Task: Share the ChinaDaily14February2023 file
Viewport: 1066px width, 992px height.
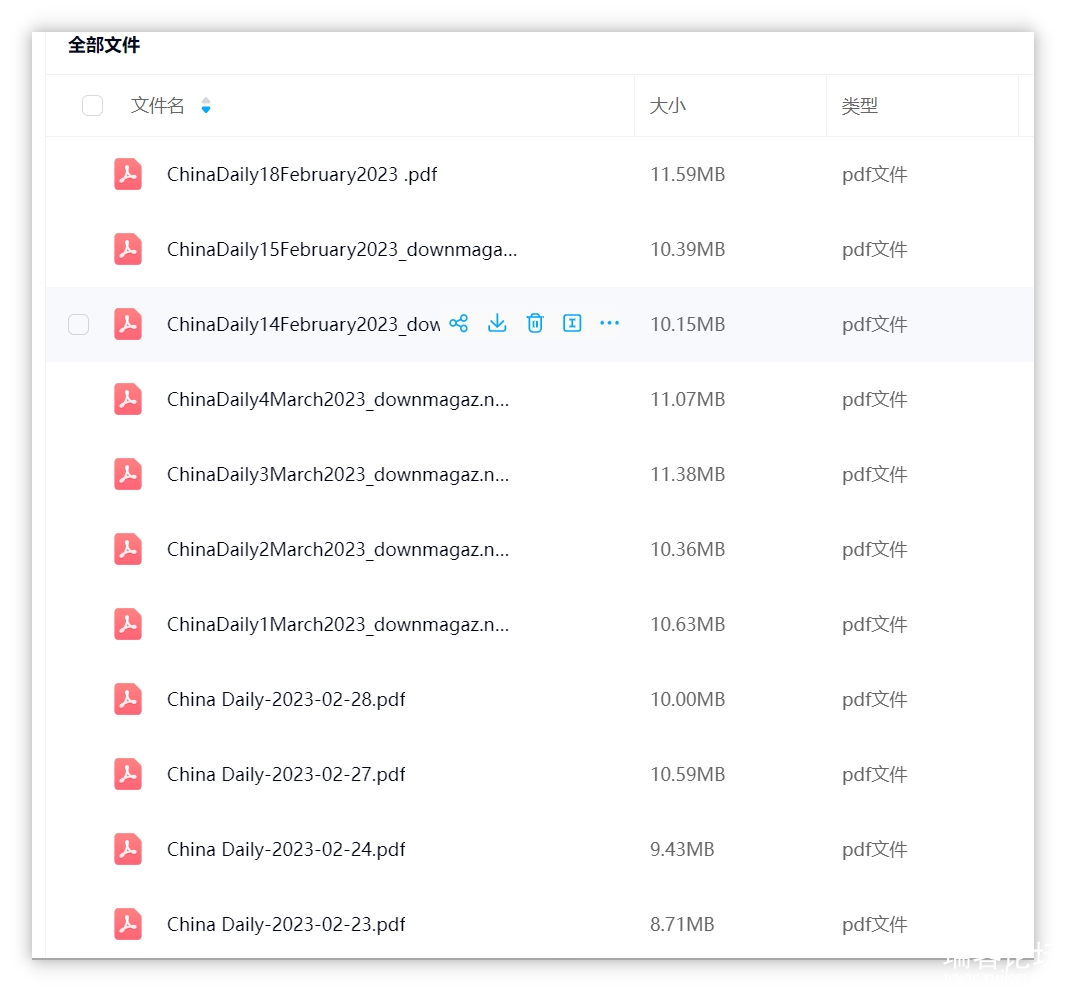Action: [x=459, y=323]
